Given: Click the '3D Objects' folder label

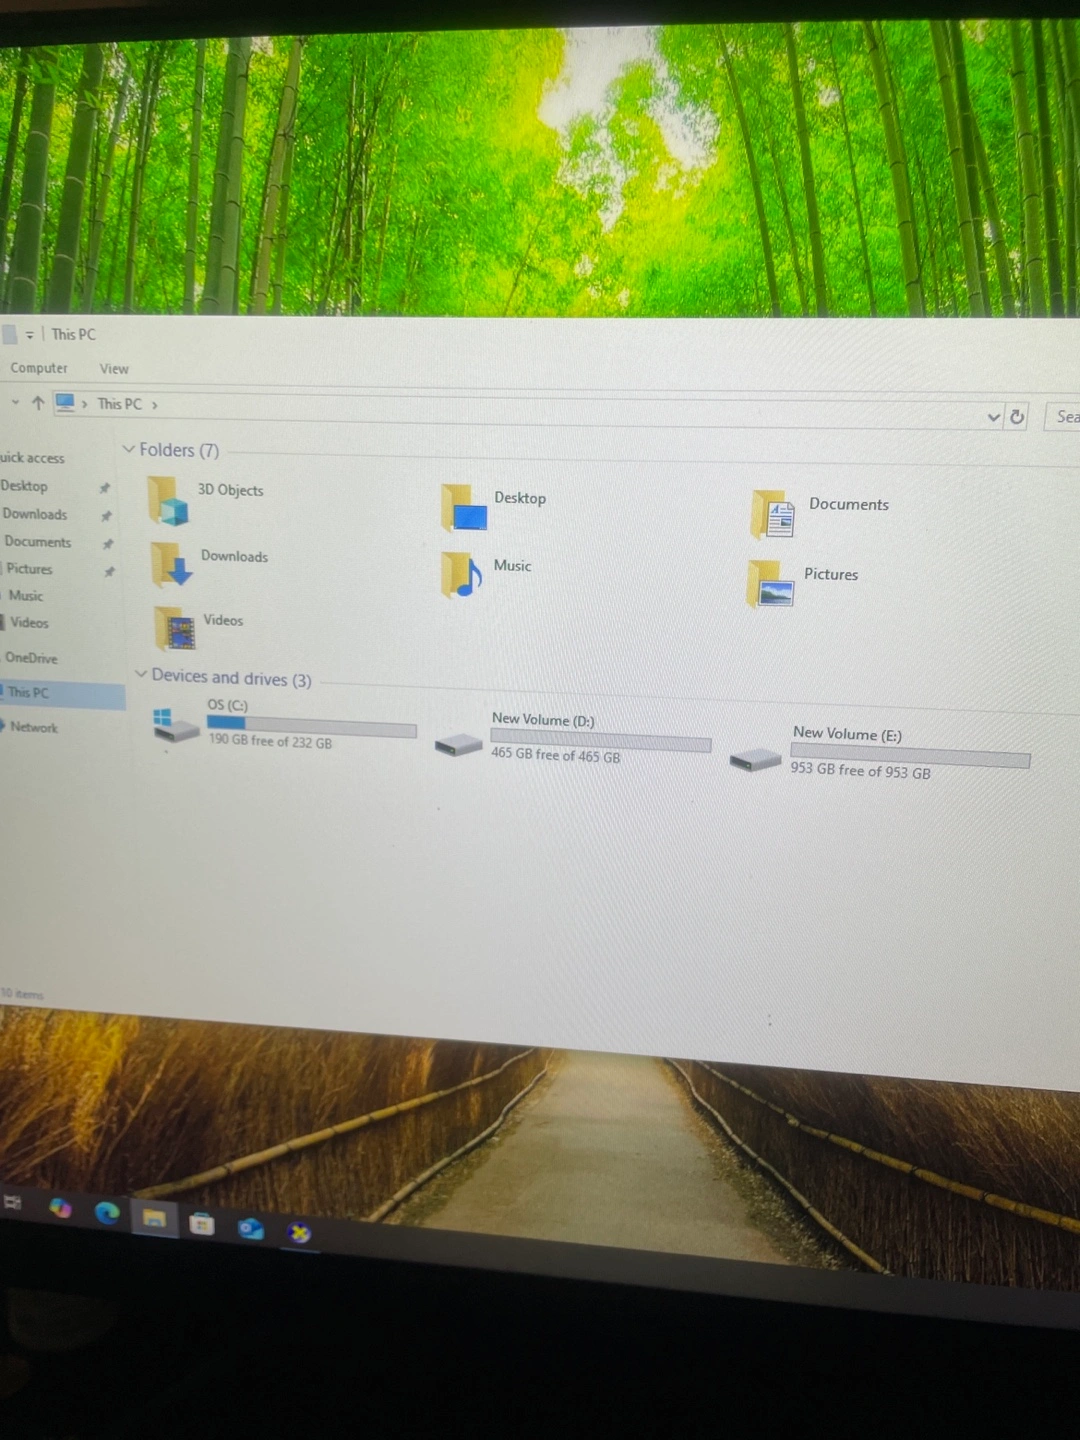Looking at the screenshot, I should pyautogui.click(x=230, y=490).
